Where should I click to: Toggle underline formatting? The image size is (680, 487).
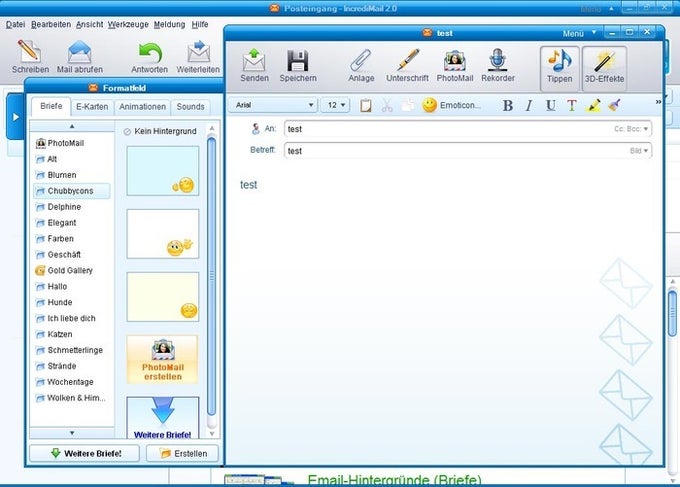coord(550,105)
